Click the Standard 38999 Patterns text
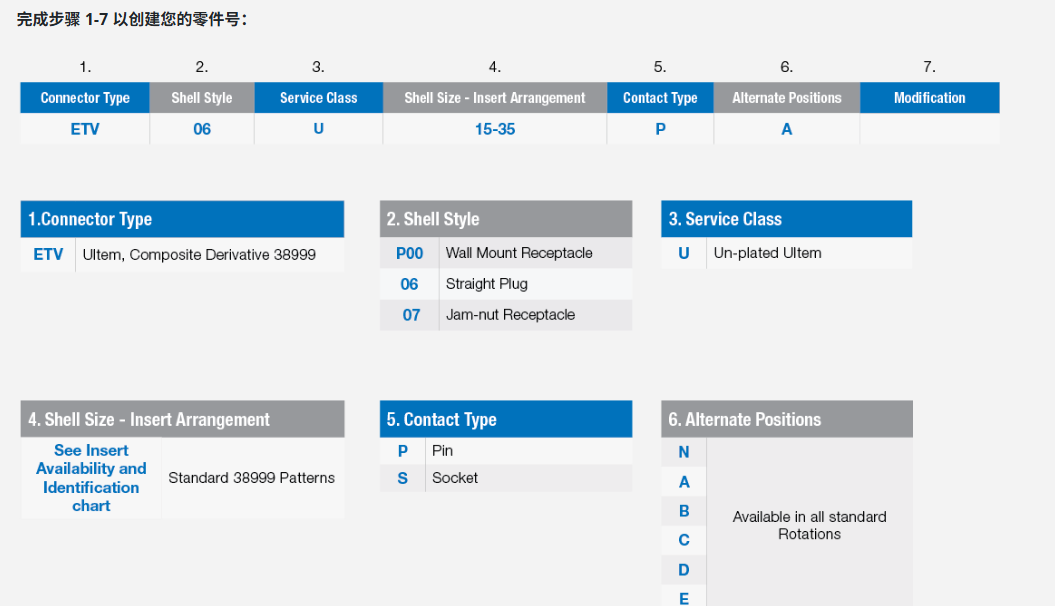Viewport: 1055px width, 606px height. point(251,478)
